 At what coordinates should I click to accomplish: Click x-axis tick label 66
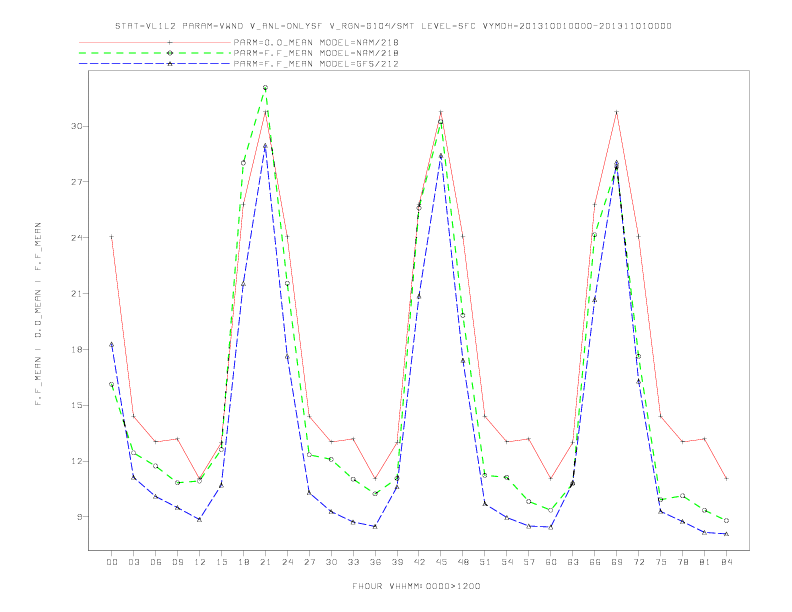595,562
